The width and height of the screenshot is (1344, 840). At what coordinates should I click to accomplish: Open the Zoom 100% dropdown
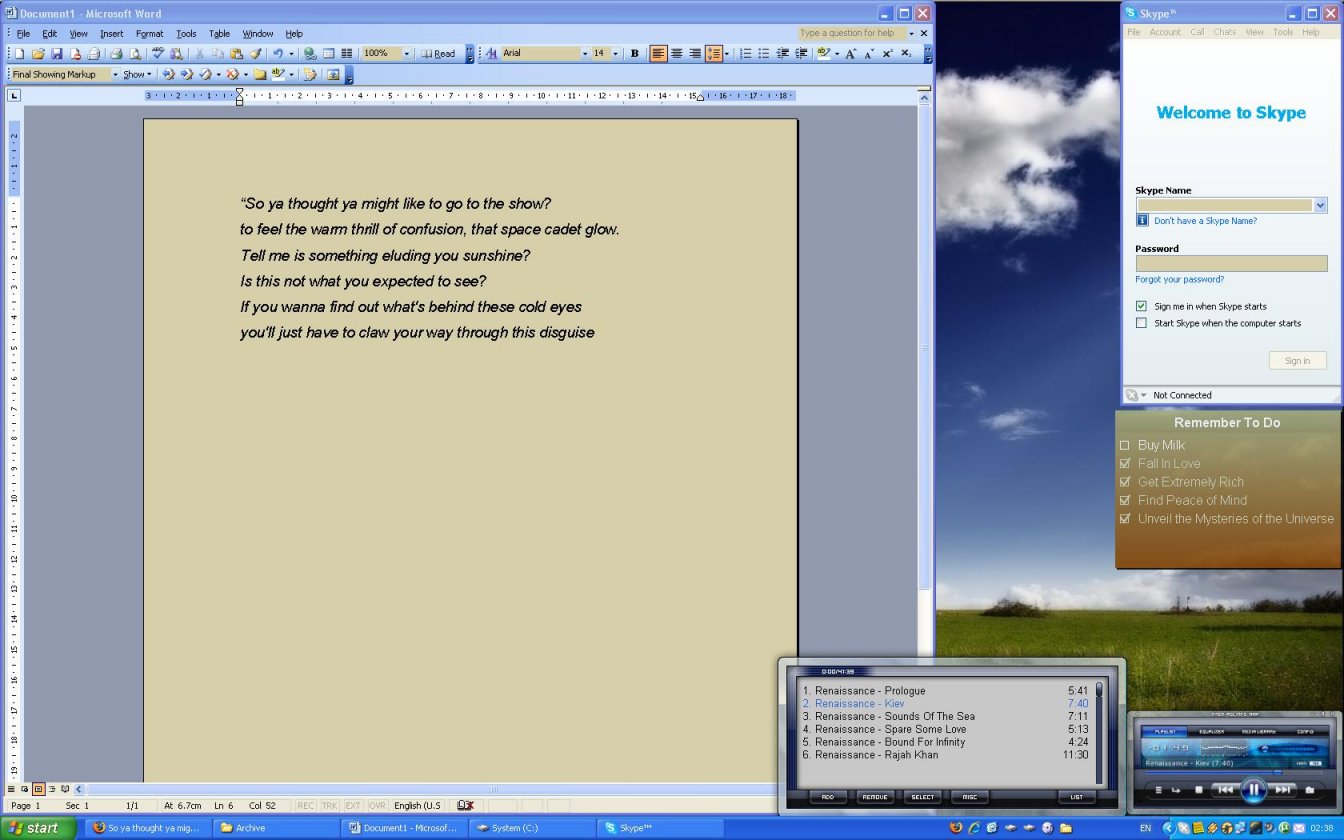tap(407, 53)
